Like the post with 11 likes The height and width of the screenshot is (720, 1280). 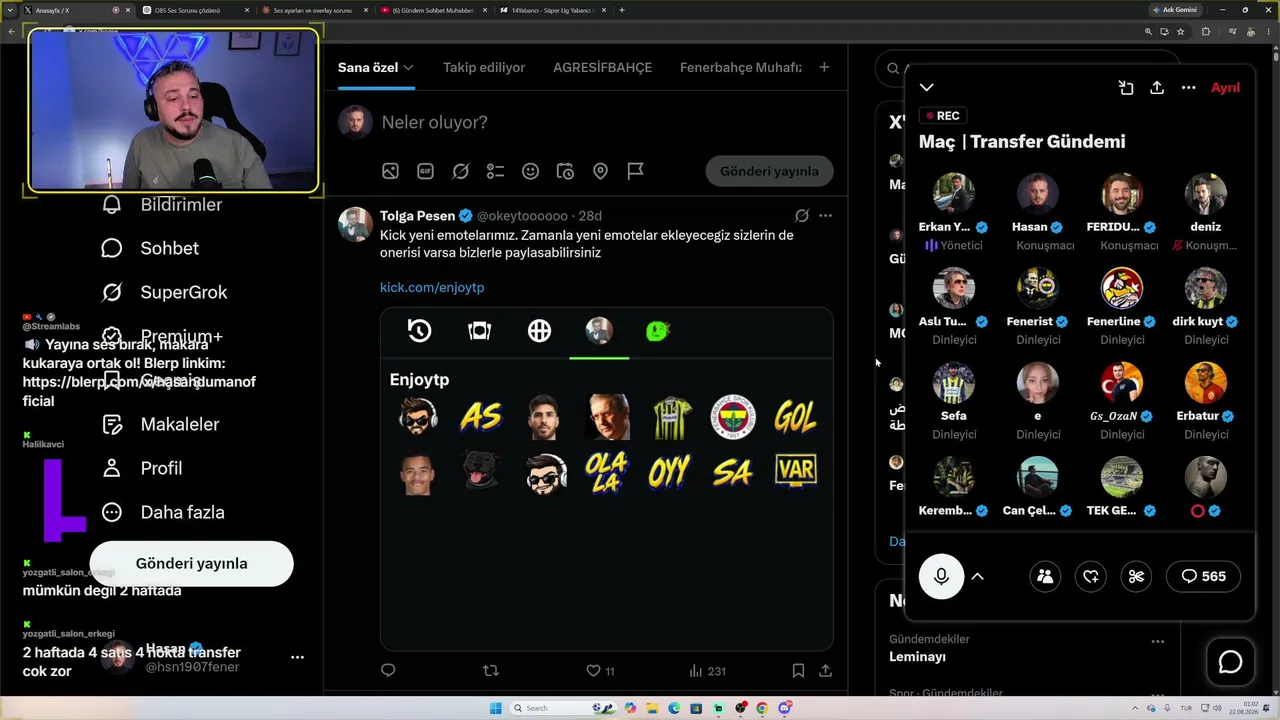coord(600,671)
